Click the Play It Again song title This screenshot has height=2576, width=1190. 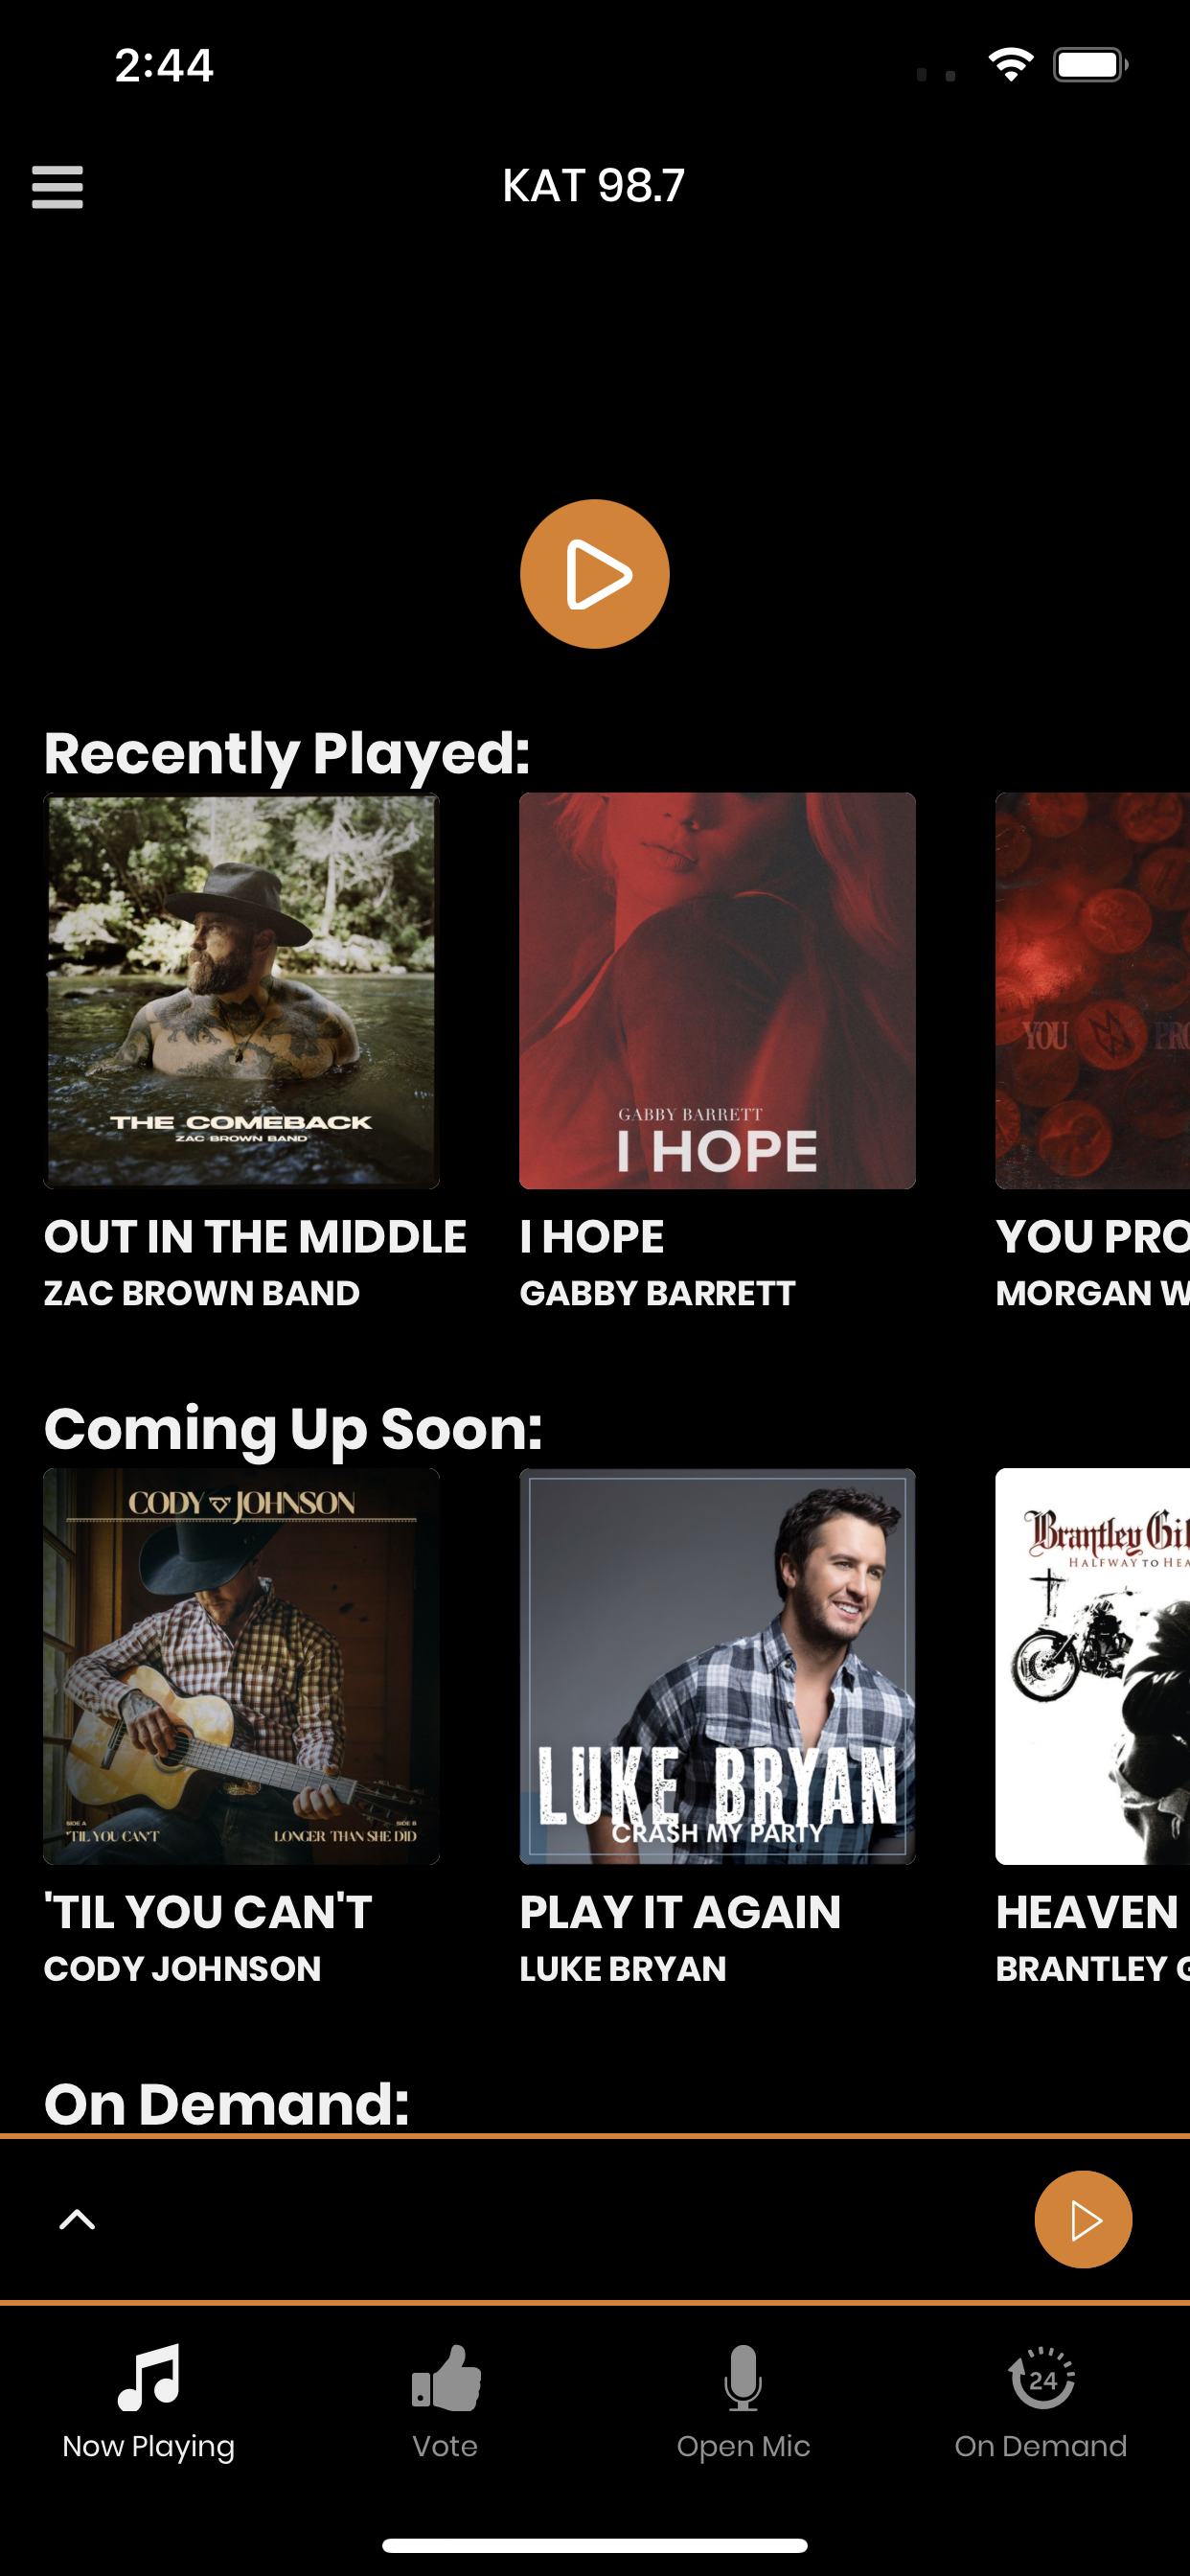point(680,1912)
